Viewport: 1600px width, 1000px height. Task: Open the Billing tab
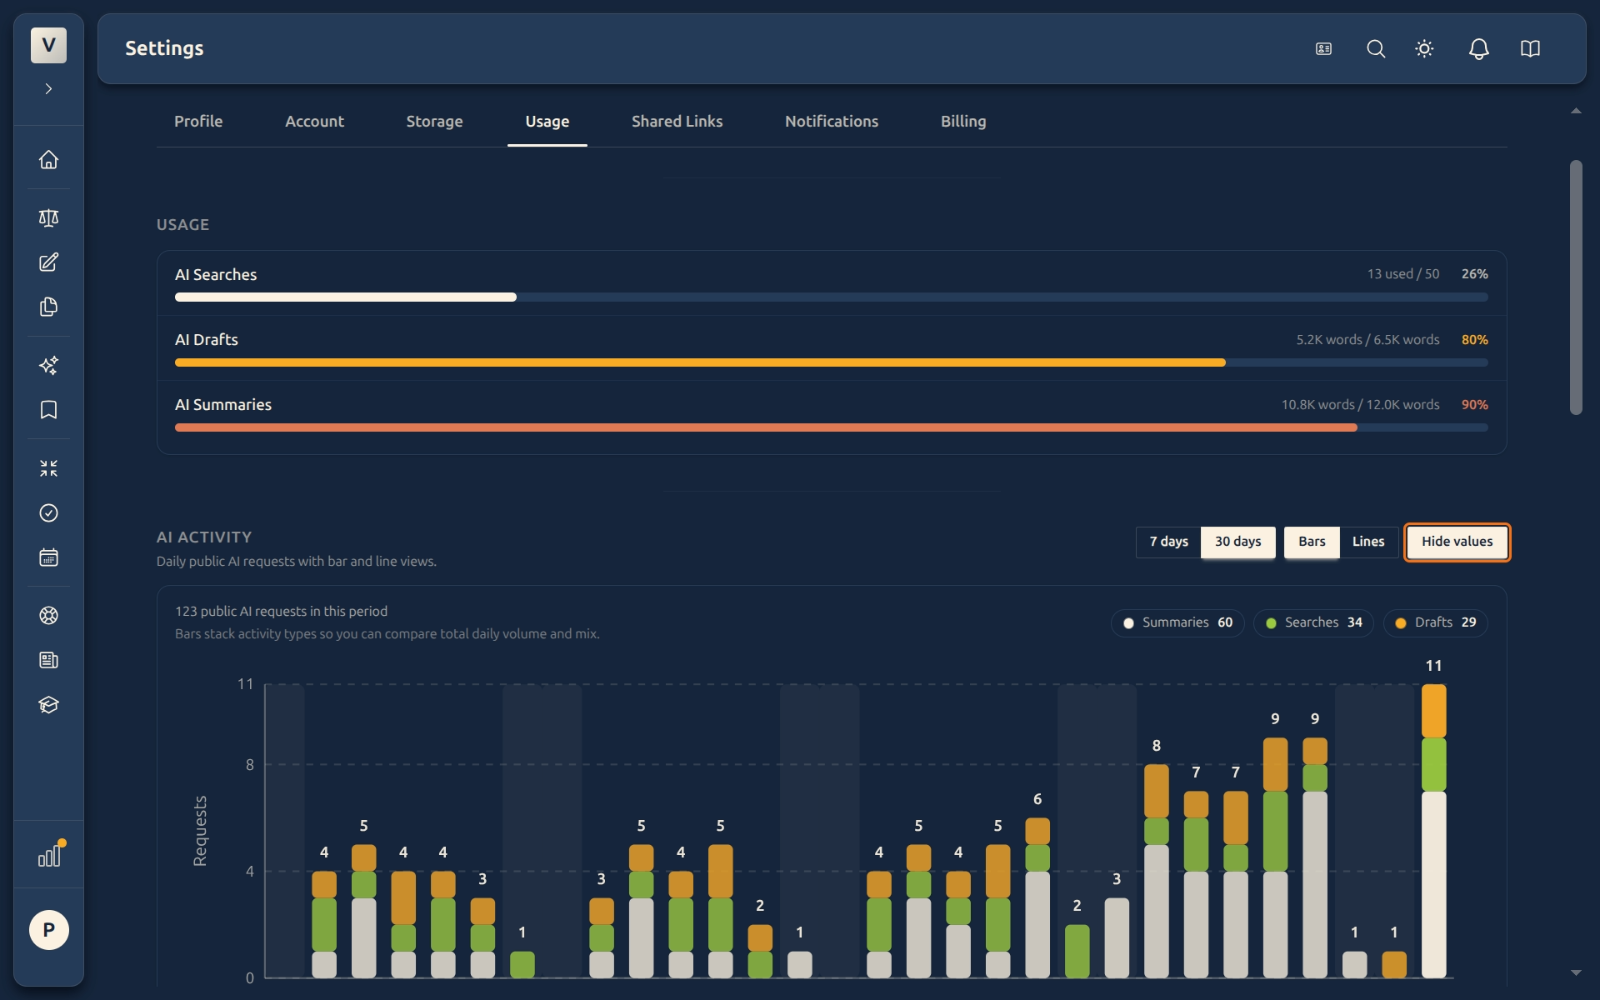tap(963, 121)
